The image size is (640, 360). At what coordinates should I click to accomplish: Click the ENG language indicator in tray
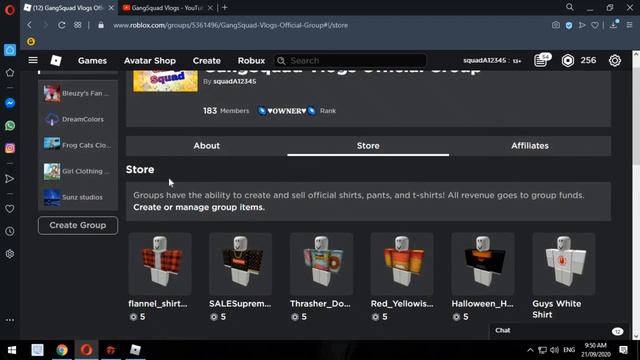[569, 350]
